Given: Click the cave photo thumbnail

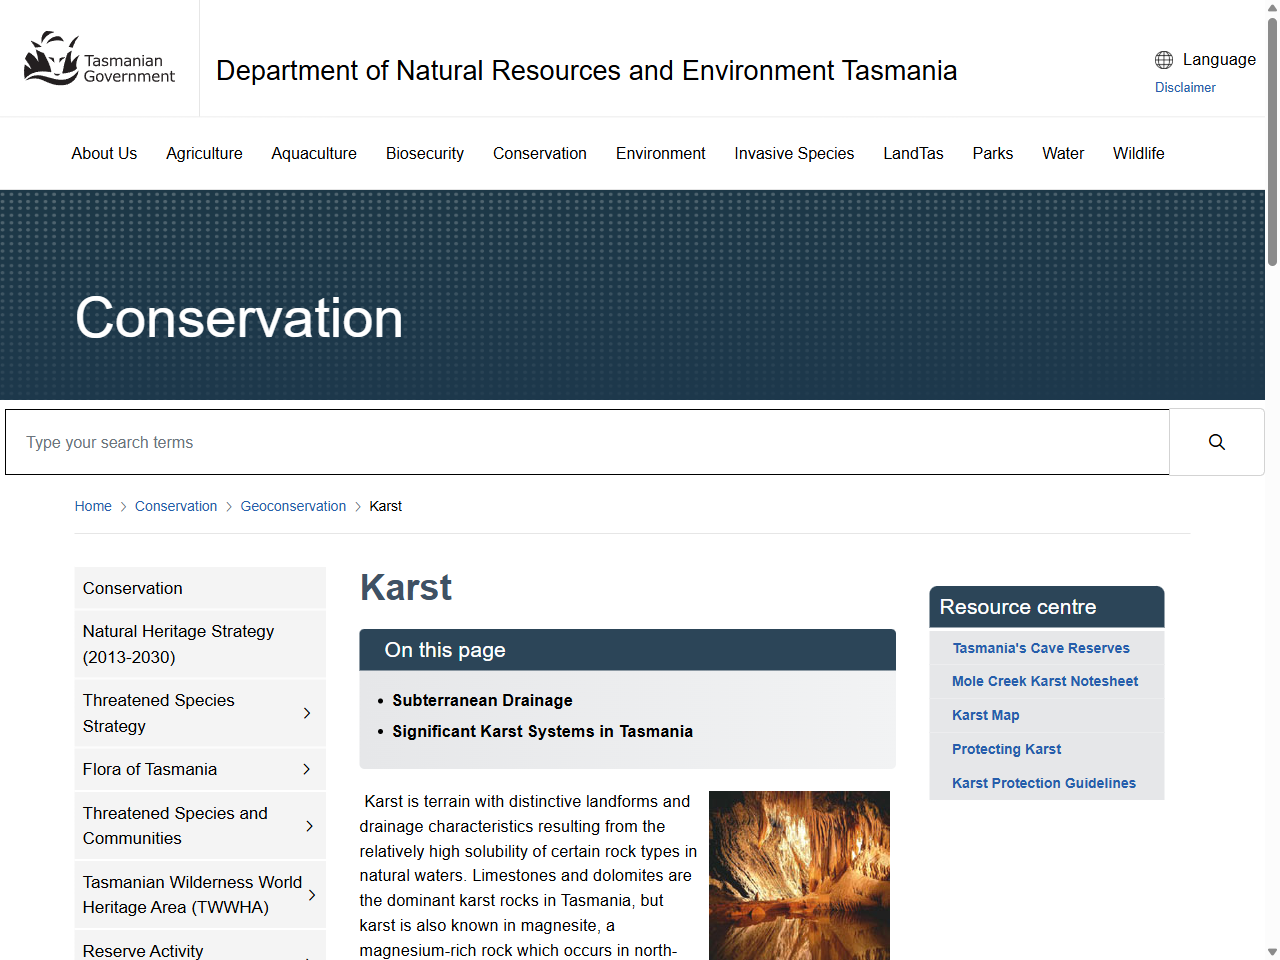Looking at the screenshot, I should click(x=799, y=875).
